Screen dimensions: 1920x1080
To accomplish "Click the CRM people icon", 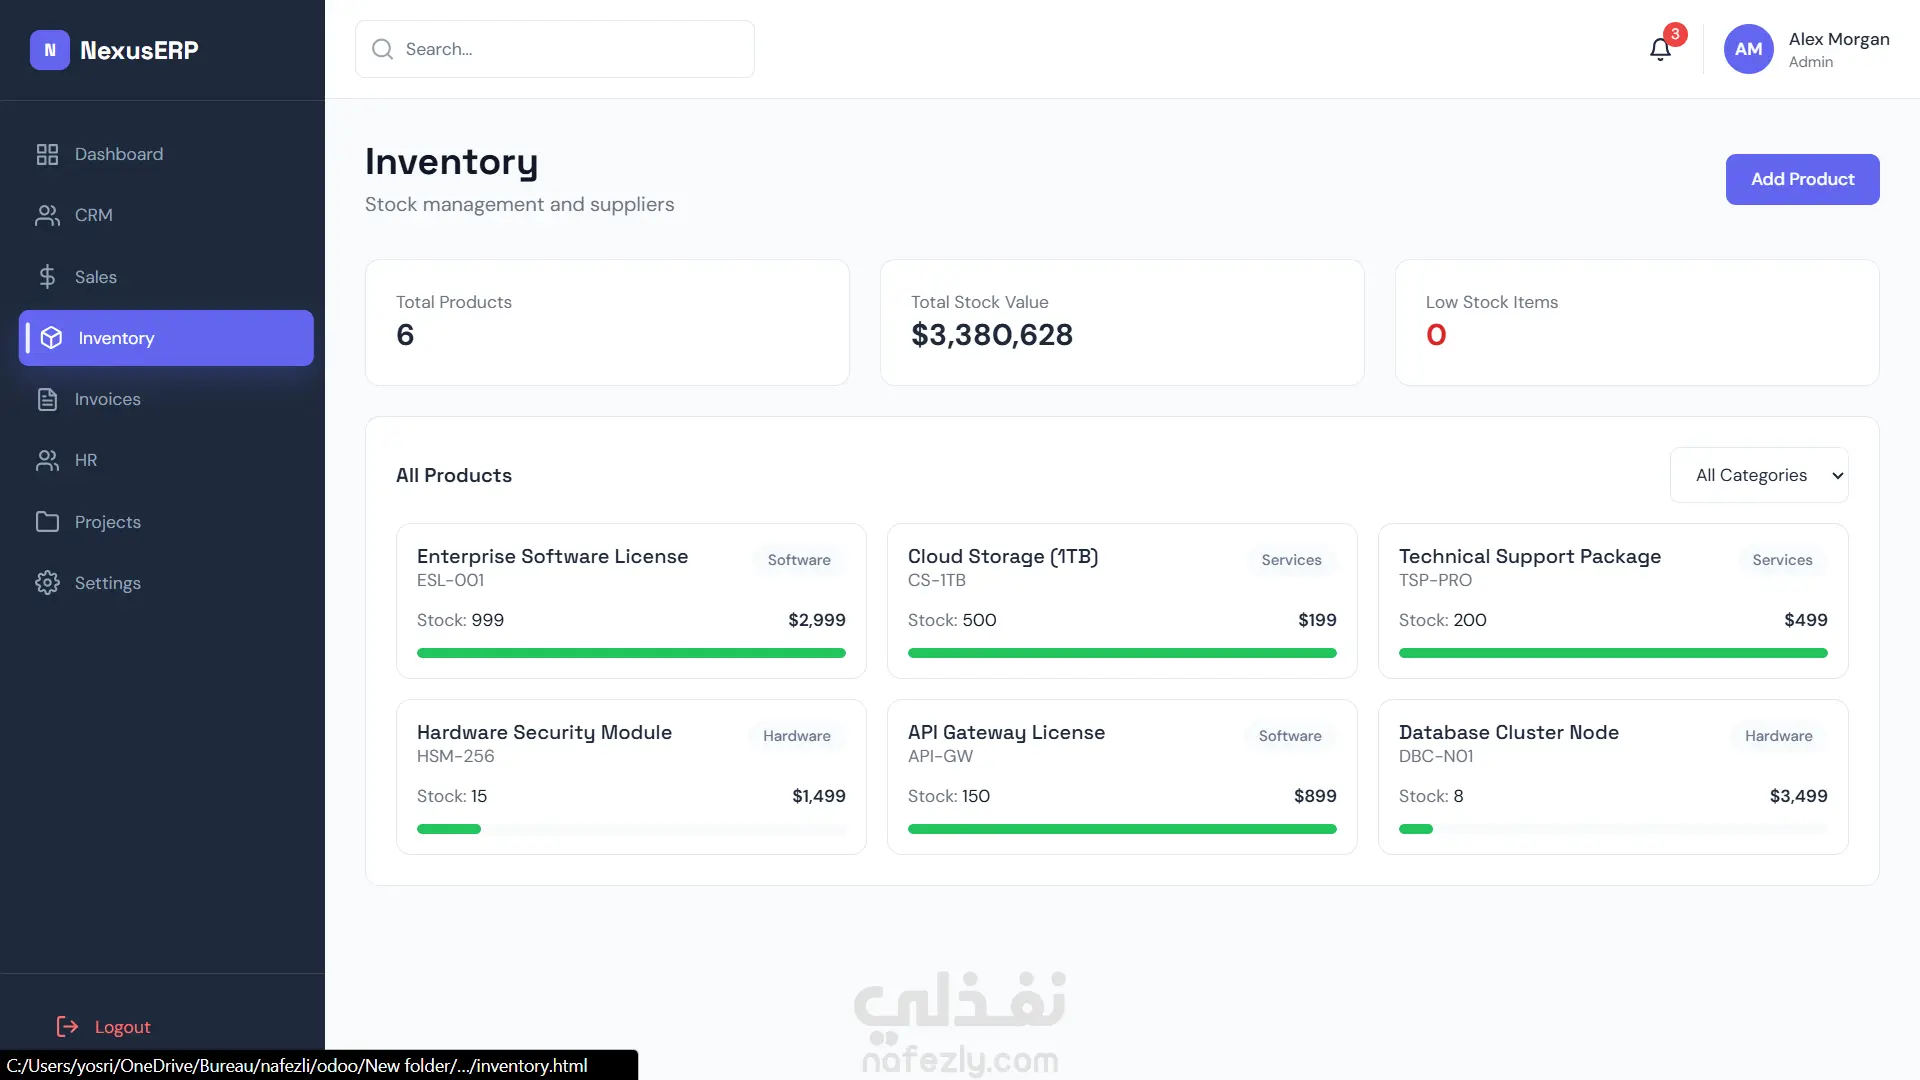I will point(47,215).
